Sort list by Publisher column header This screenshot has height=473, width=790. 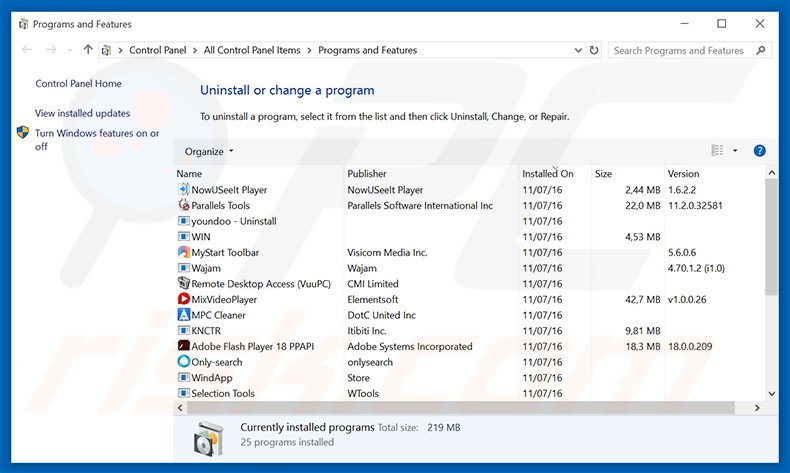pos(367,173)
